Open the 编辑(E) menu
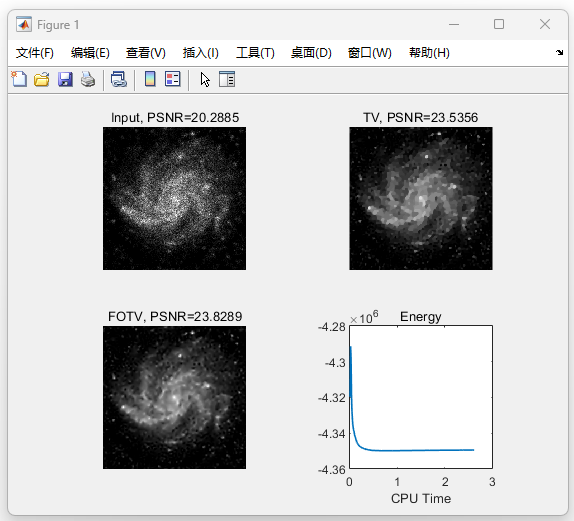This screenshot has height=521, width=574. pos(90,53)
